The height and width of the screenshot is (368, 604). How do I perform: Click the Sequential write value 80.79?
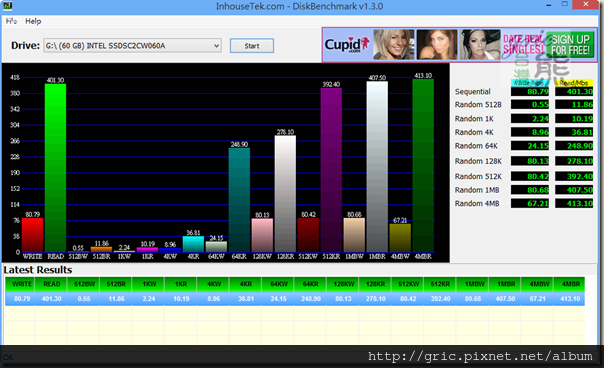pyautogui.click(x=530, y=92)
